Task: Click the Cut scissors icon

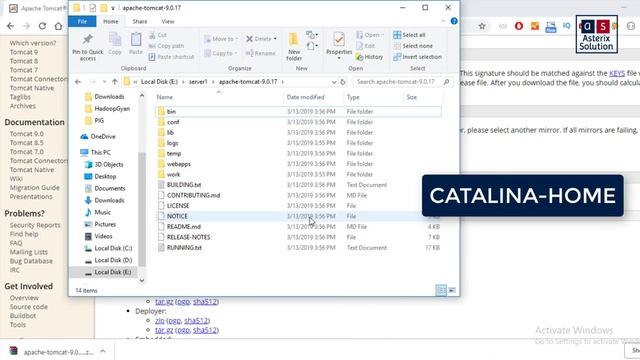Action: click(x=153, y=35)
